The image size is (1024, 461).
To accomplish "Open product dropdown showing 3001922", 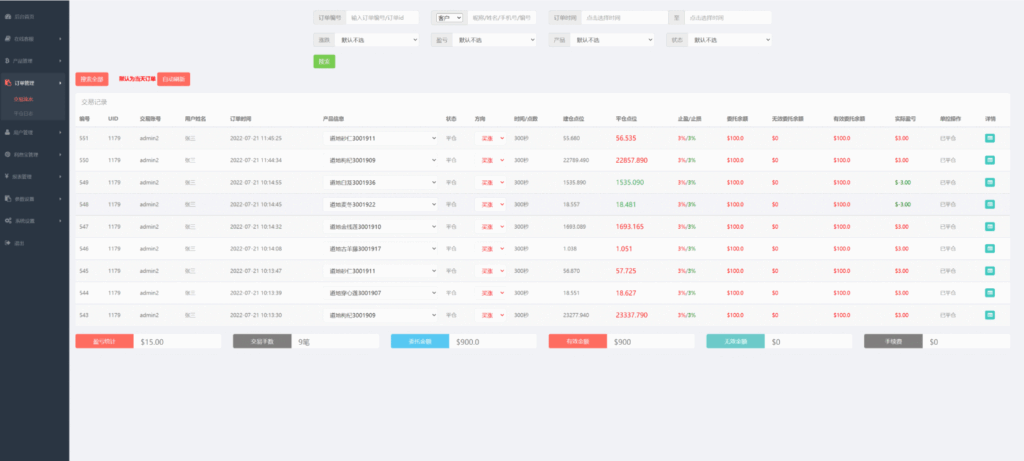I will tap(381, 204).
